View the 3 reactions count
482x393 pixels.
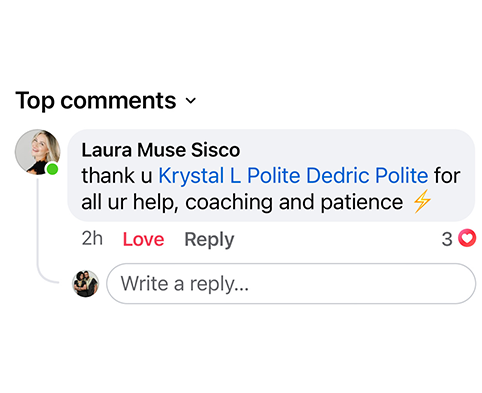click(x=447, y=239)
